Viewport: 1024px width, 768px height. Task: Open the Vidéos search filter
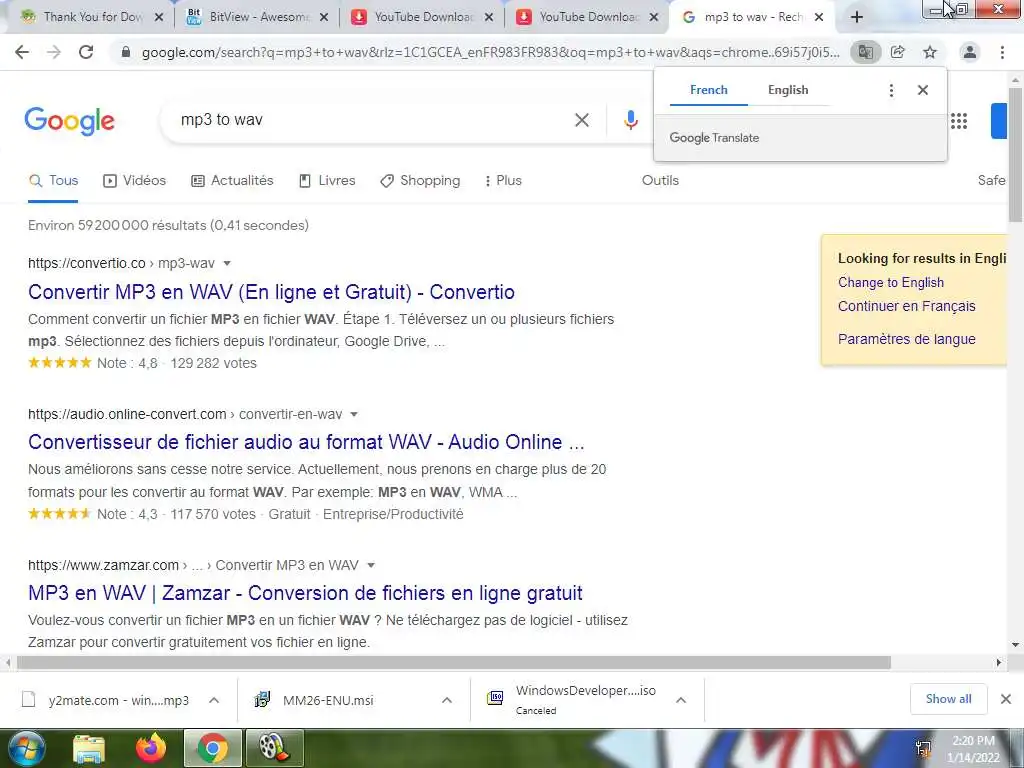(x=135, y=181)
